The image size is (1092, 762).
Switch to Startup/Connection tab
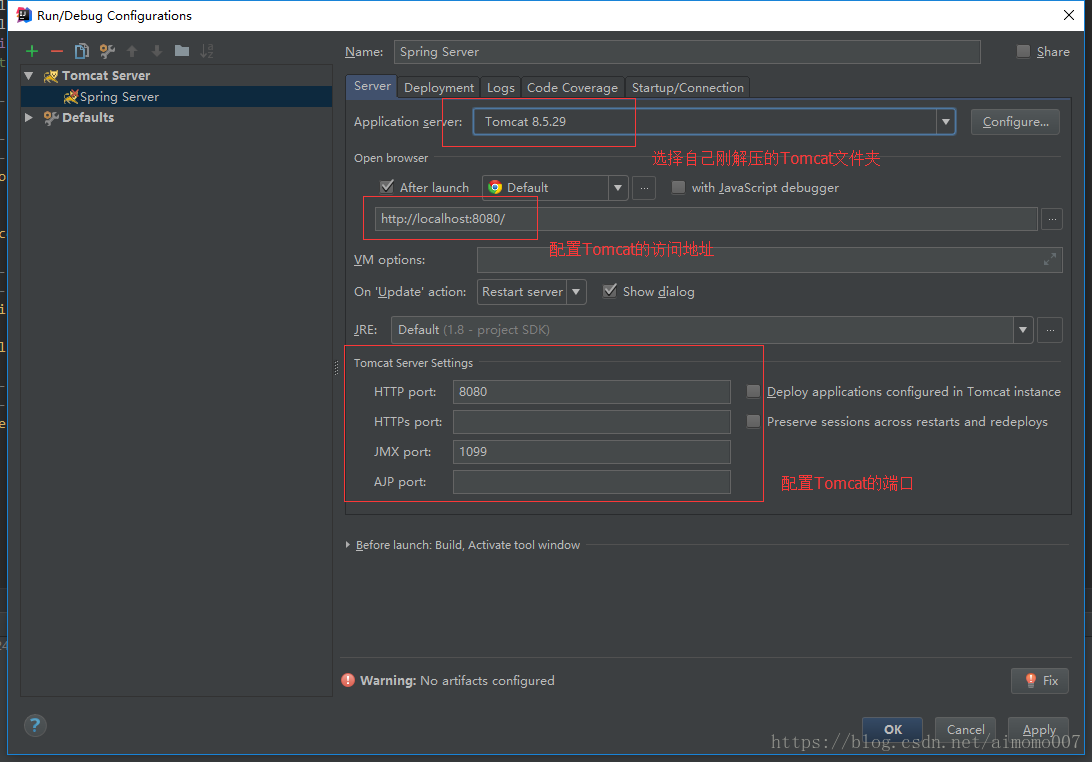pos(688,88)
